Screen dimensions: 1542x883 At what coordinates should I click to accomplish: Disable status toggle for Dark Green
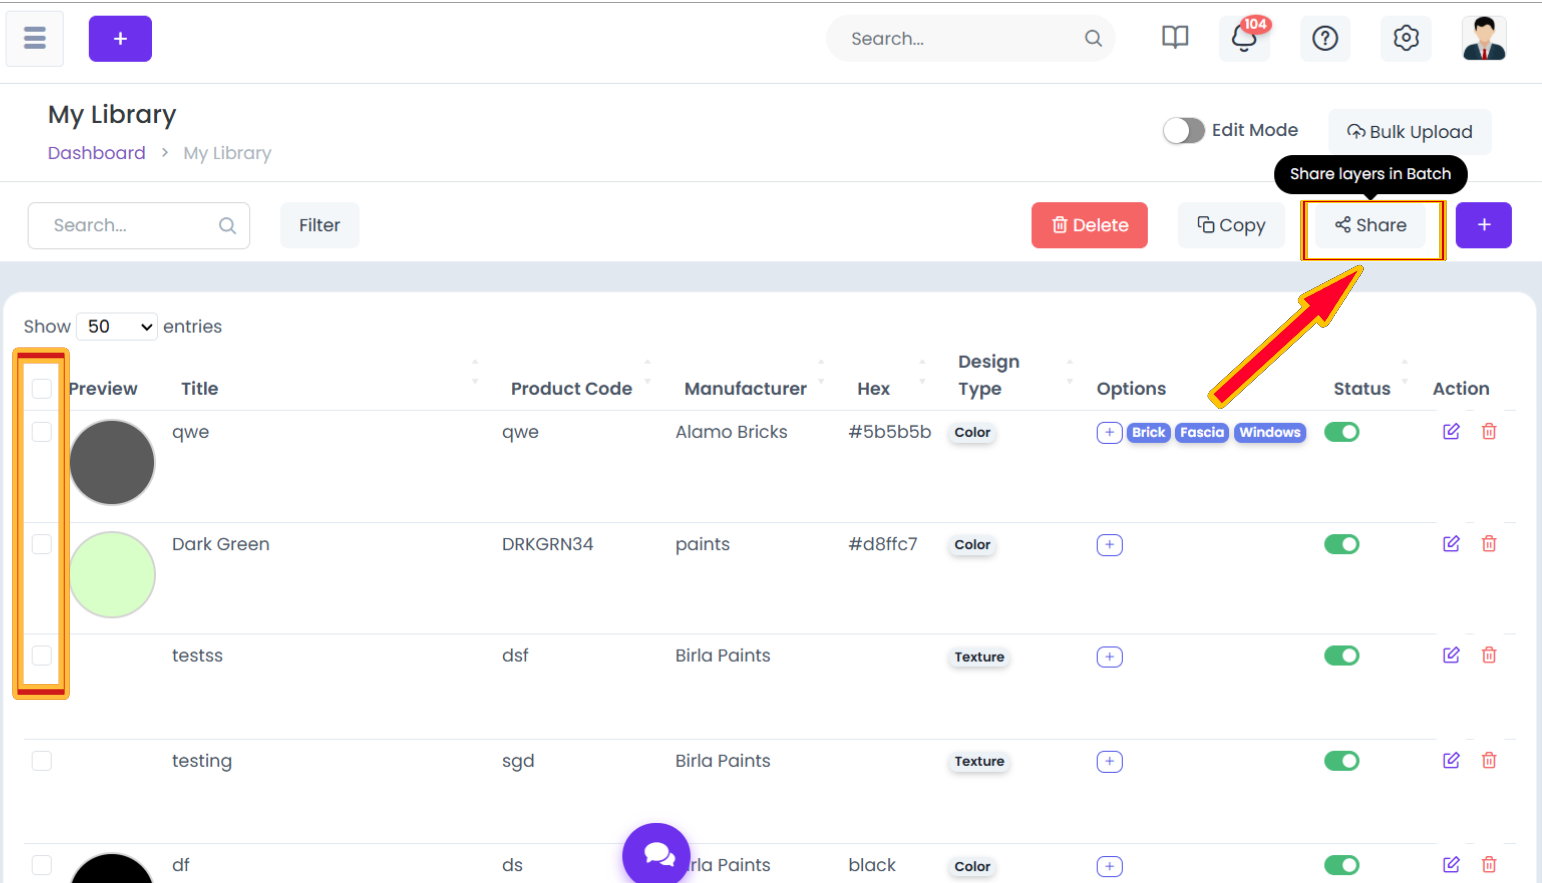tap(1342, 544)
